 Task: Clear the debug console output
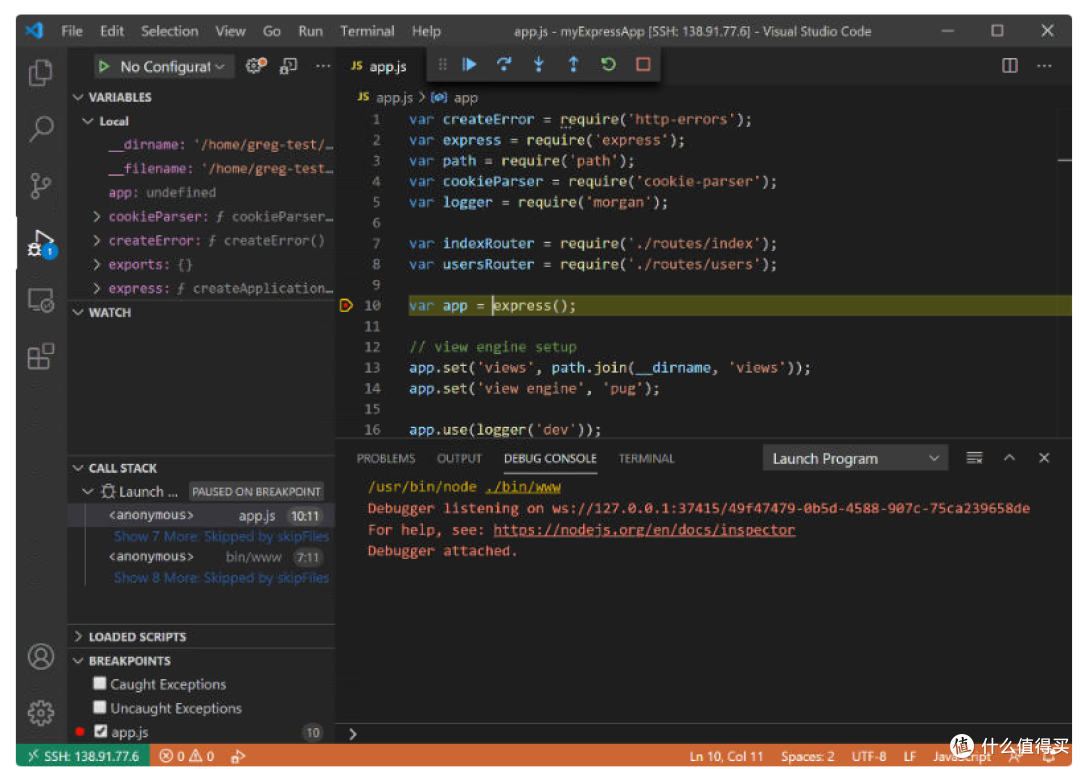pyautogui.click(x=974, y=458)
